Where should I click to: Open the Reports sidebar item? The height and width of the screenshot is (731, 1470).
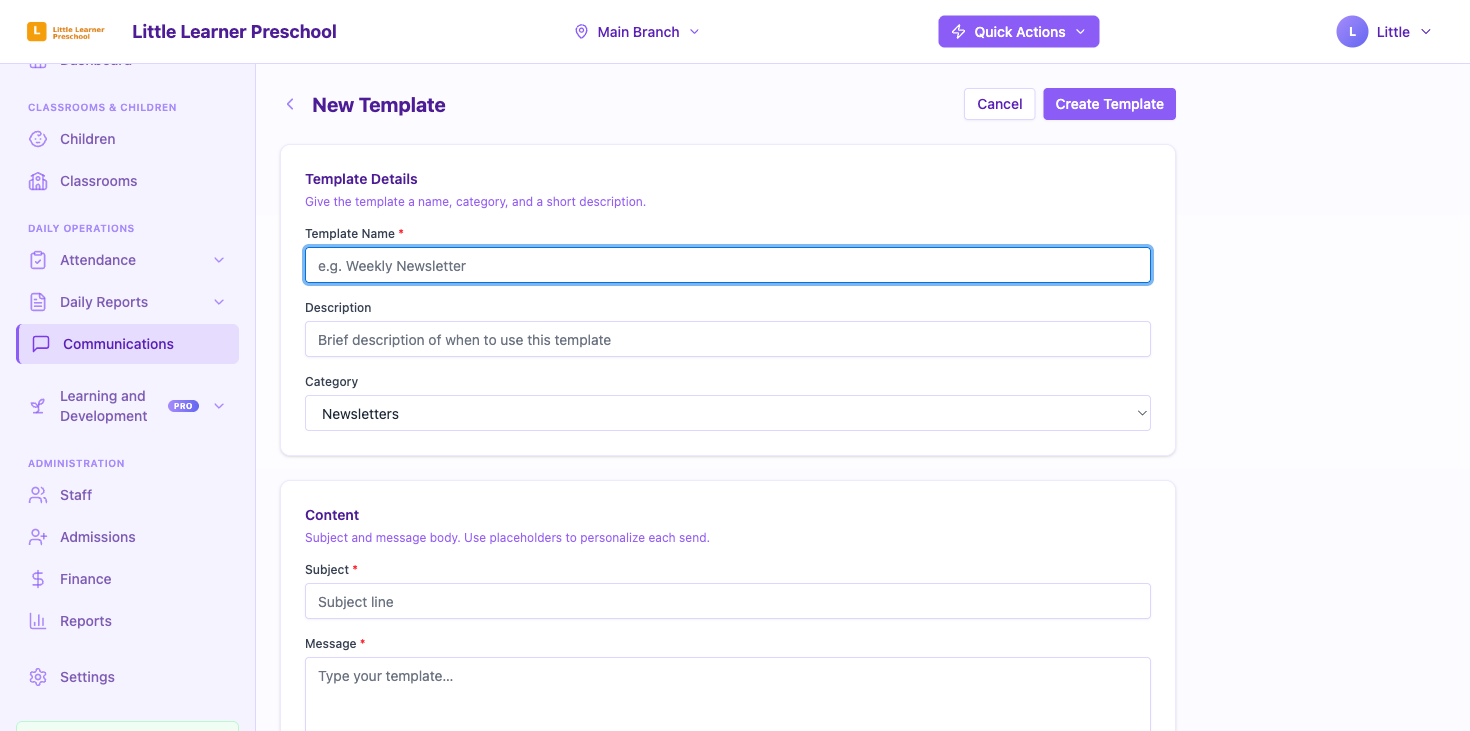pos(127,621)
